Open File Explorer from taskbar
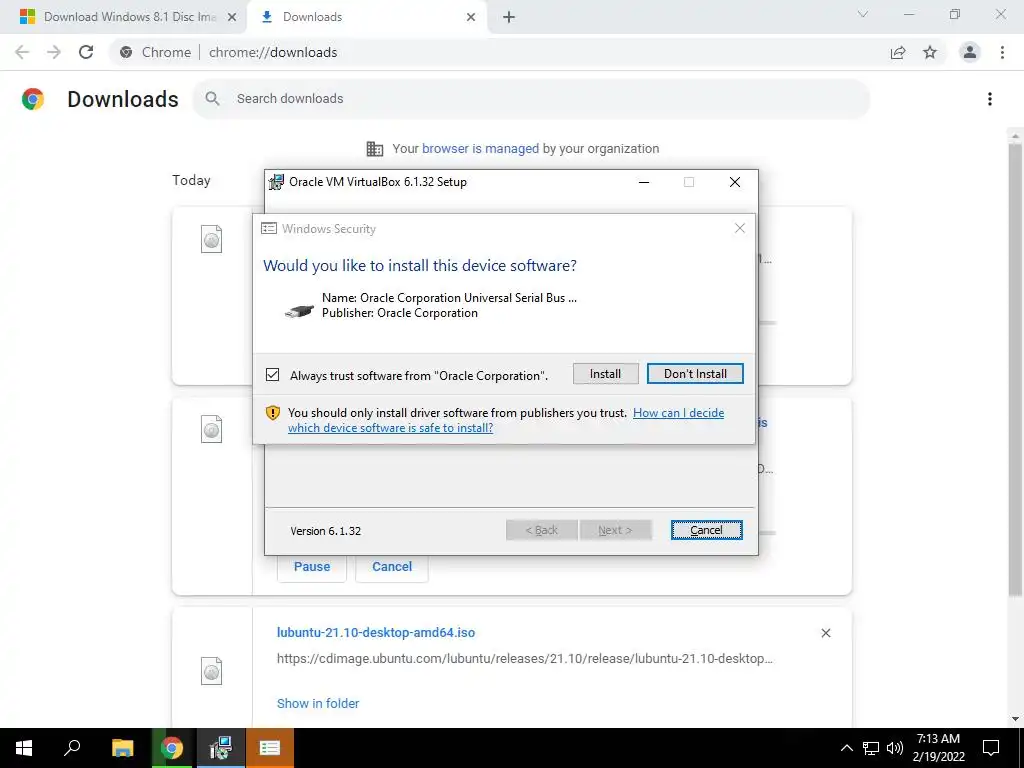Screen dimensions: 1024x768 coord(122,748)
